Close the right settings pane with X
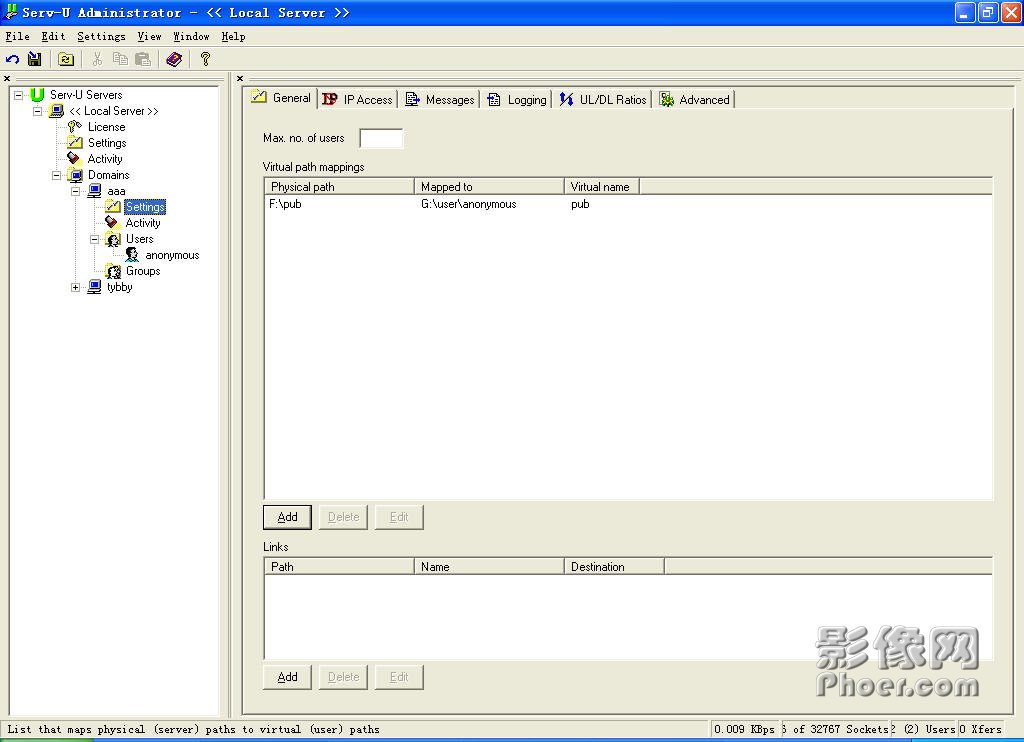1024x742 pixels. coord(240,78)
